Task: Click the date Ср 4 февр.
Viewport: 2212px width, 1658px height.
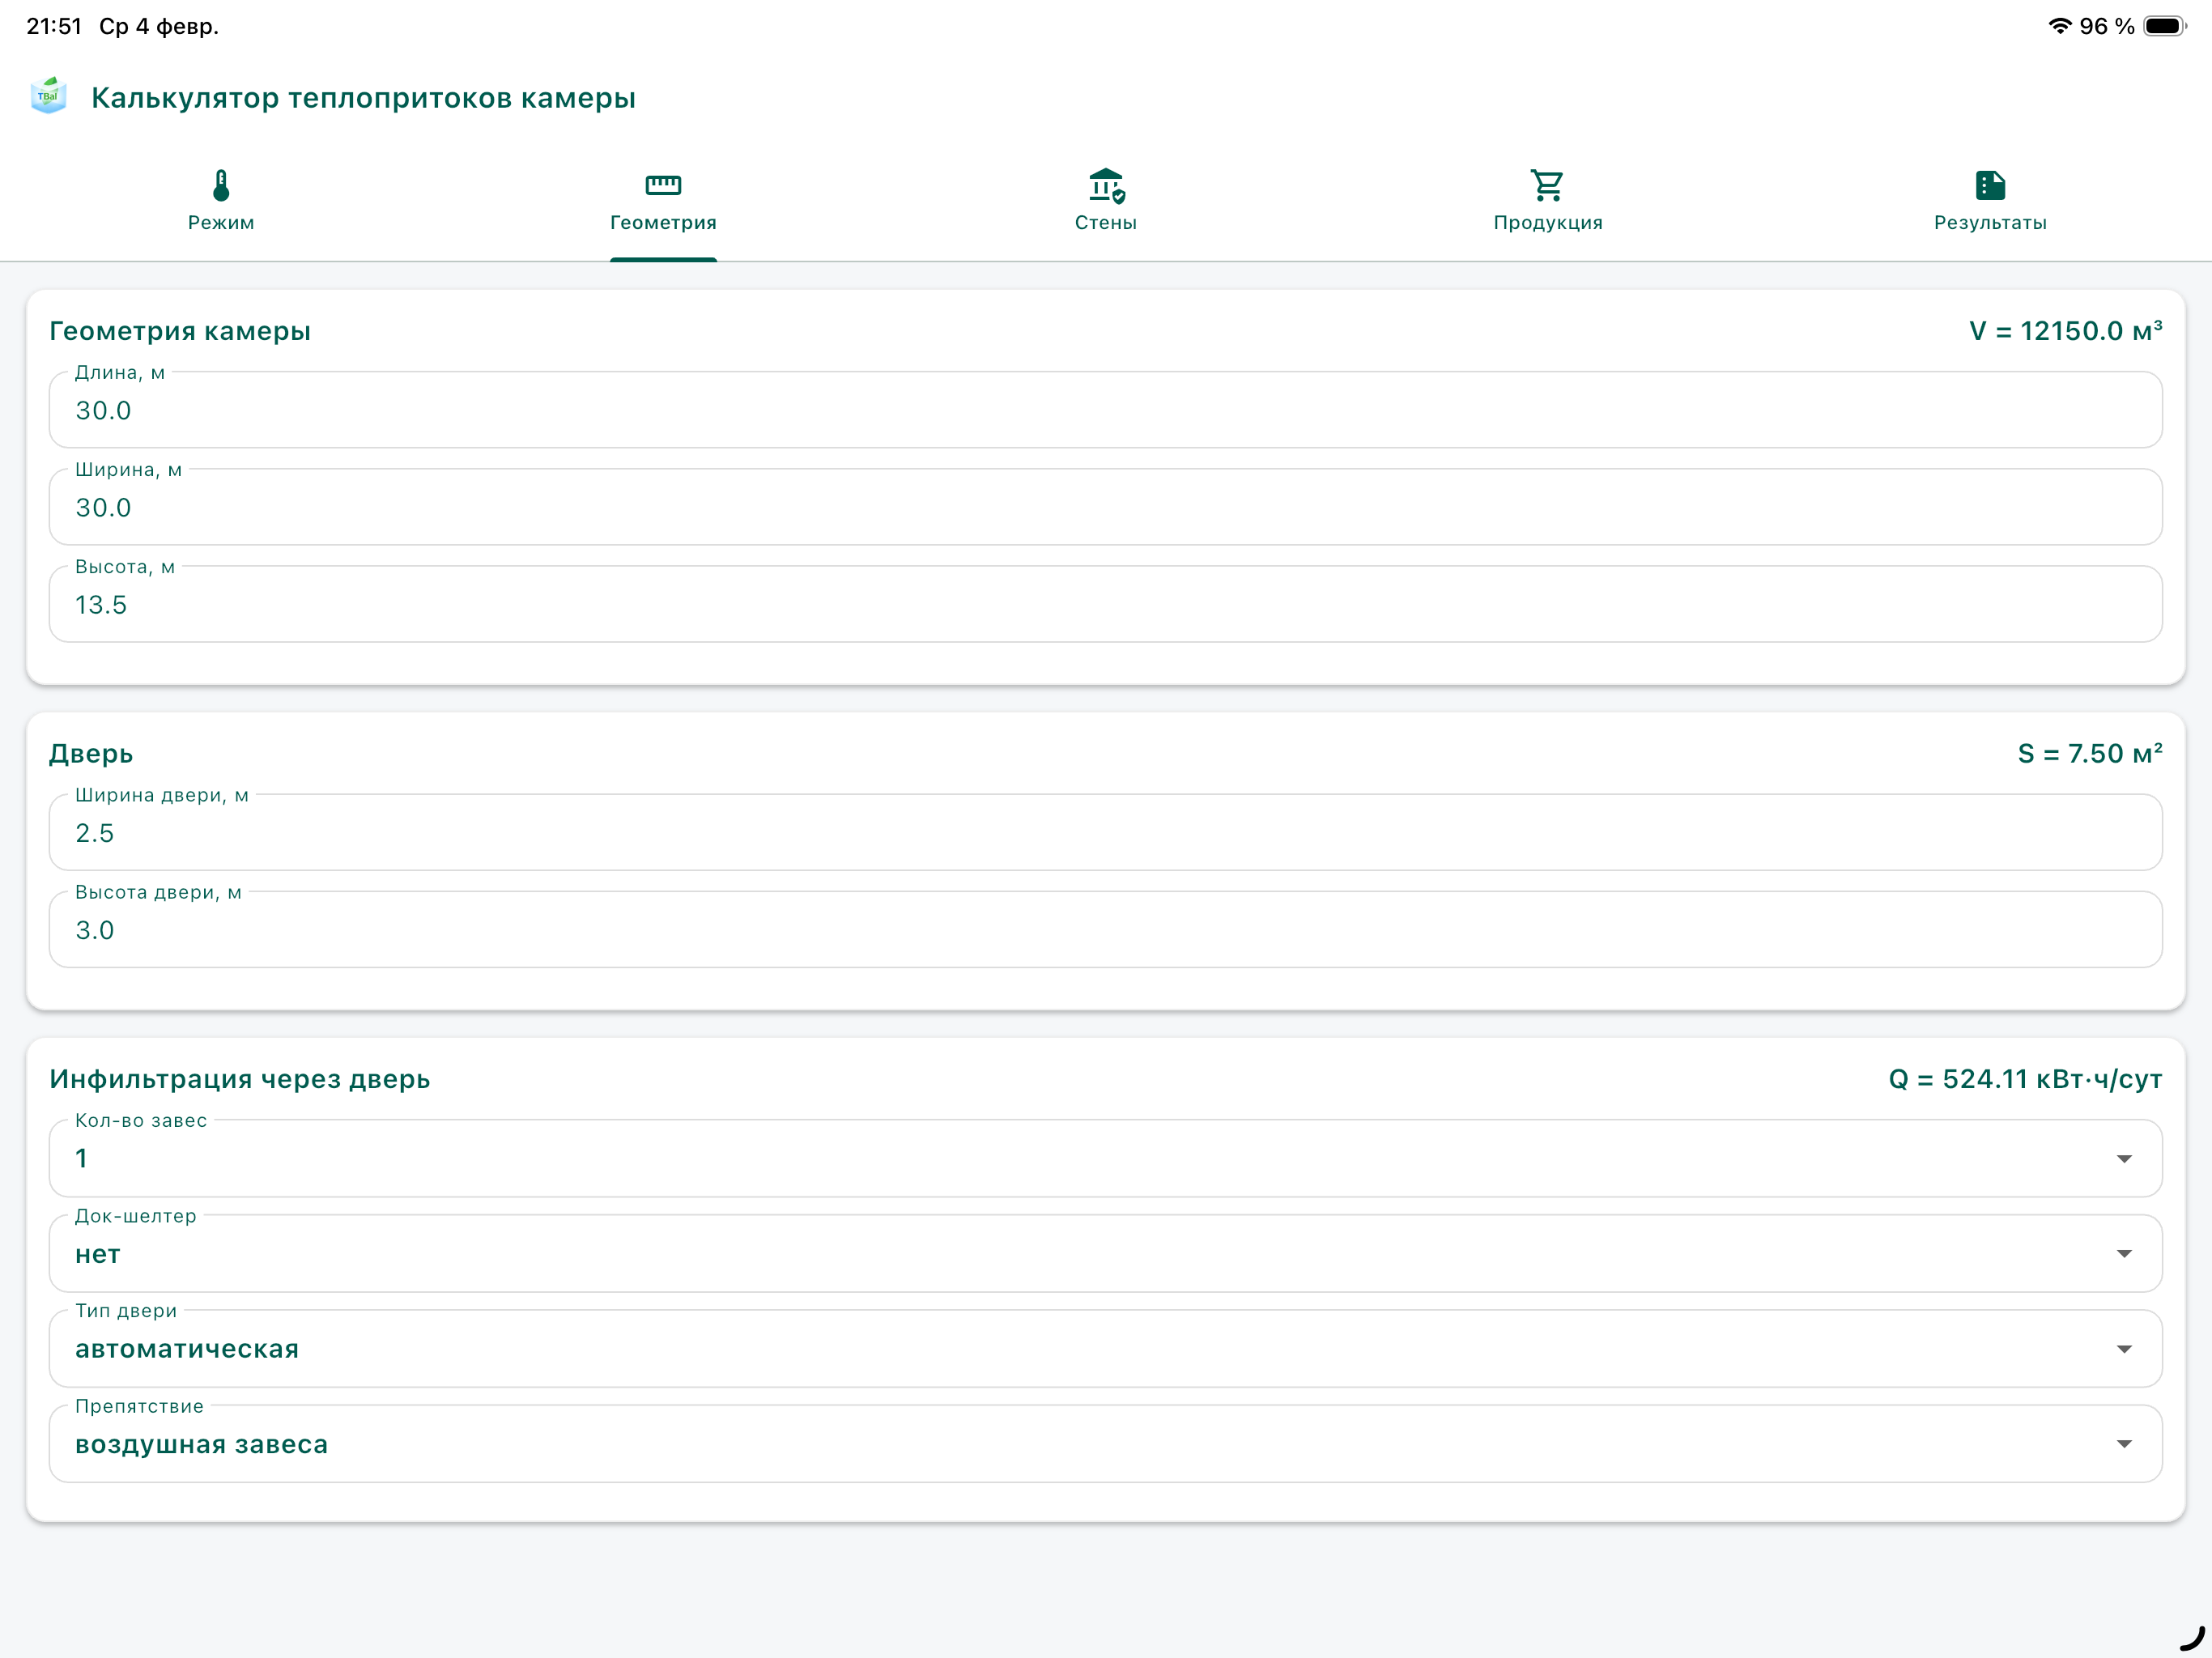Action: 159,26
